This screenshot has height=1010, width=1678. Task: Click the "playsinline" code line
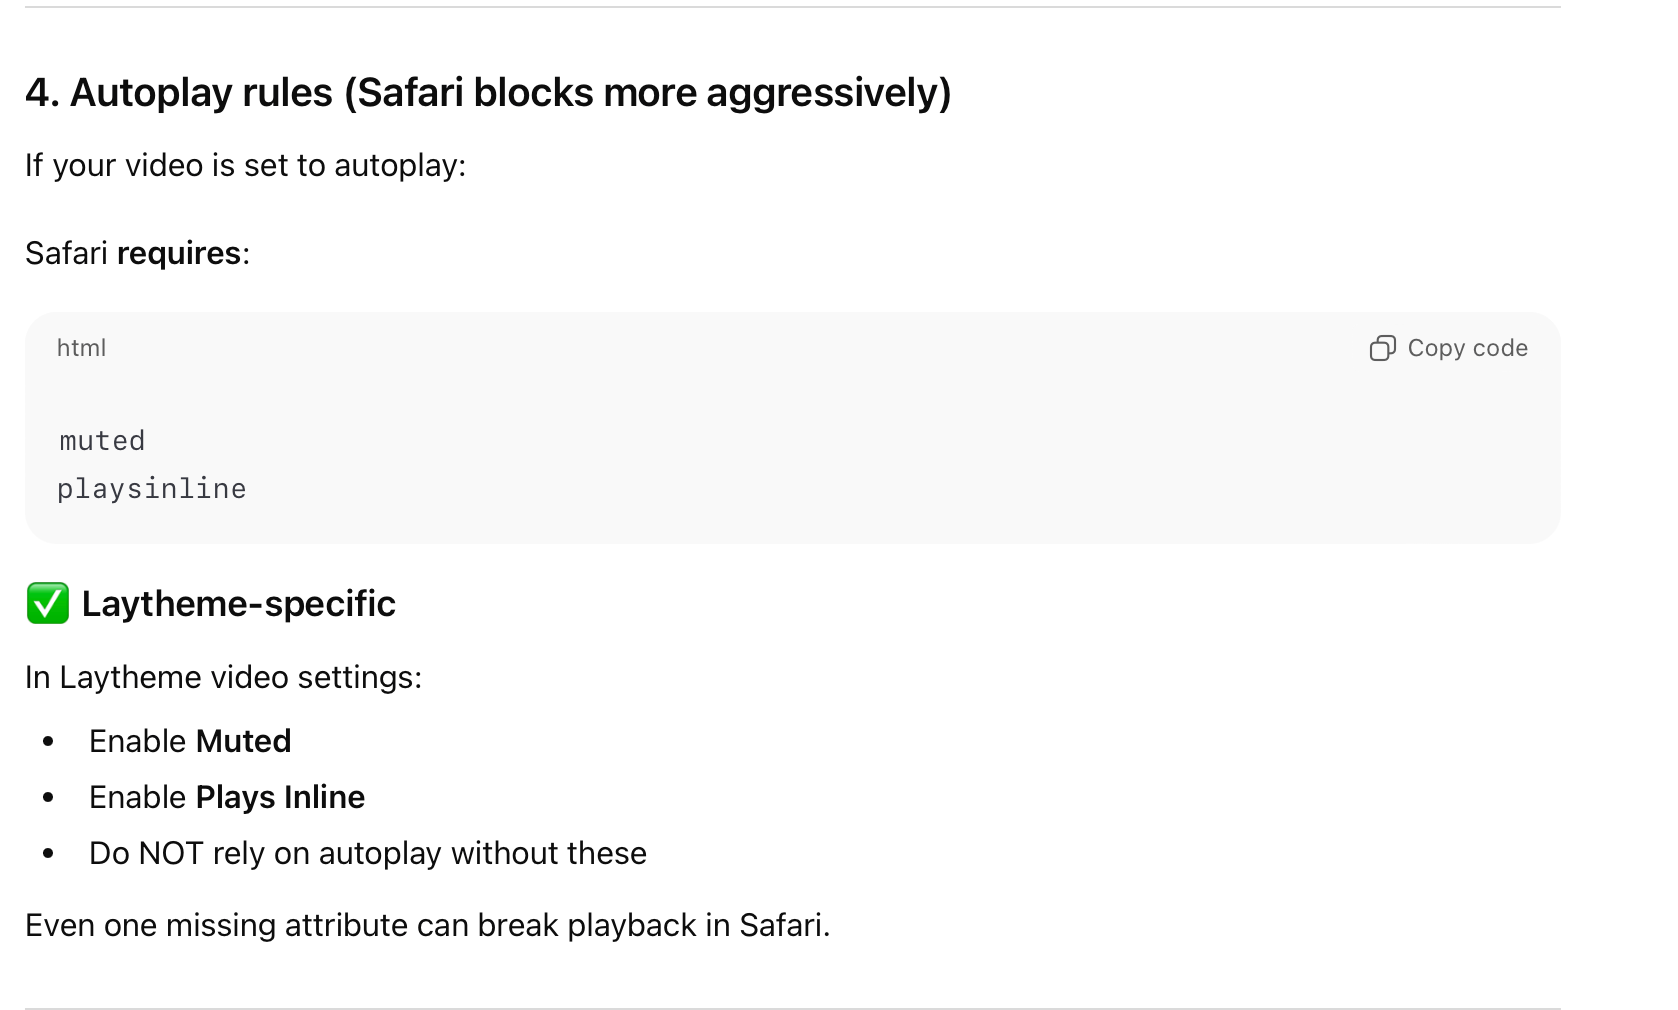tap(151, 489)
